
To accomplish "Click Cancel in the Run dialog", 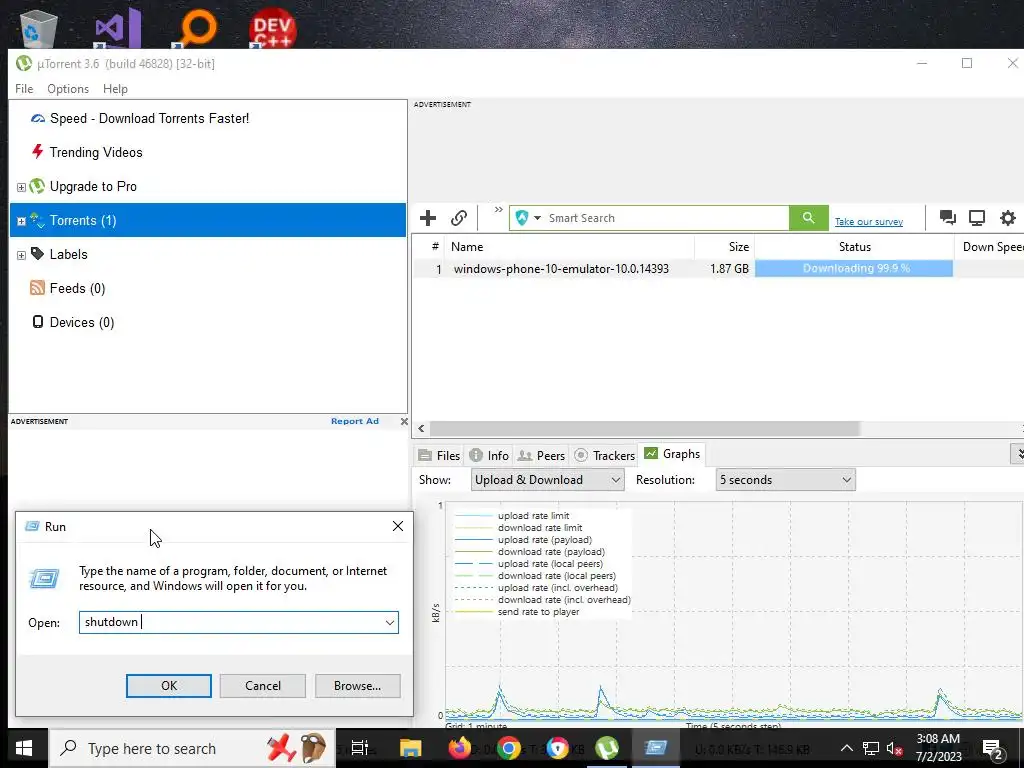I will point(263,686).
